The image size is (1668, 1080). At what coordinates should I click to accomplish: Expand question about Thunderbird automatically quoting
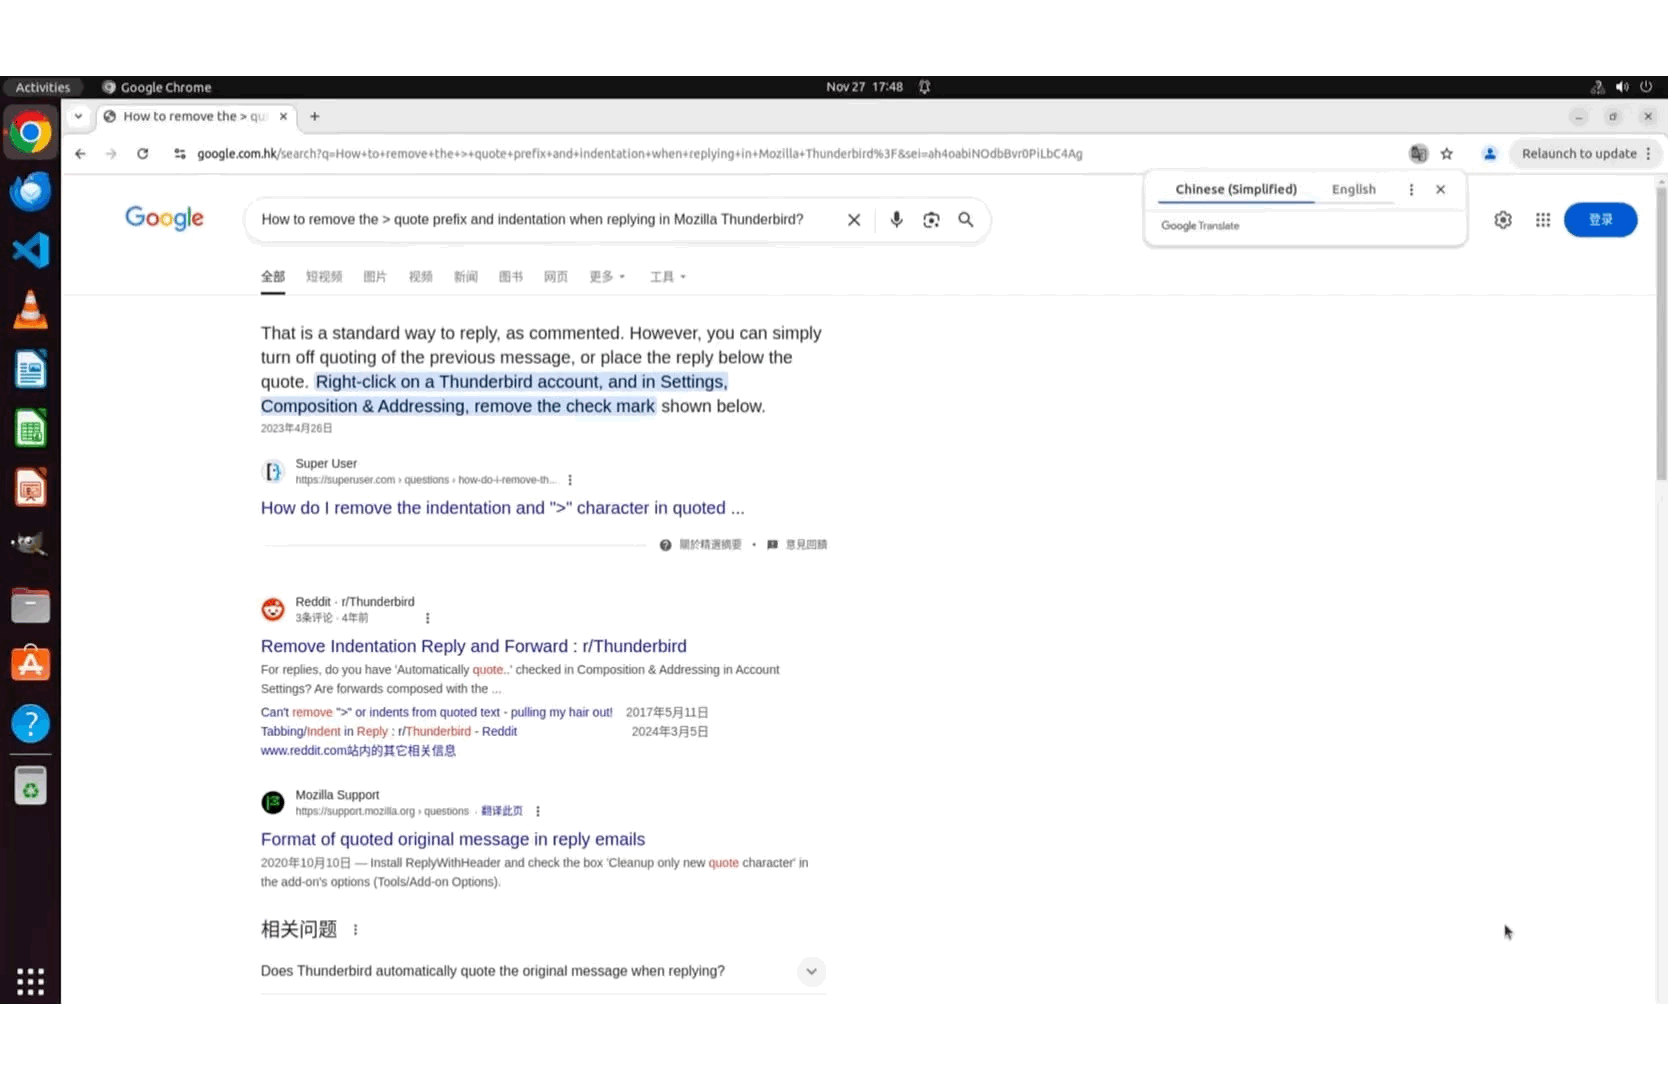pos(811,971)
